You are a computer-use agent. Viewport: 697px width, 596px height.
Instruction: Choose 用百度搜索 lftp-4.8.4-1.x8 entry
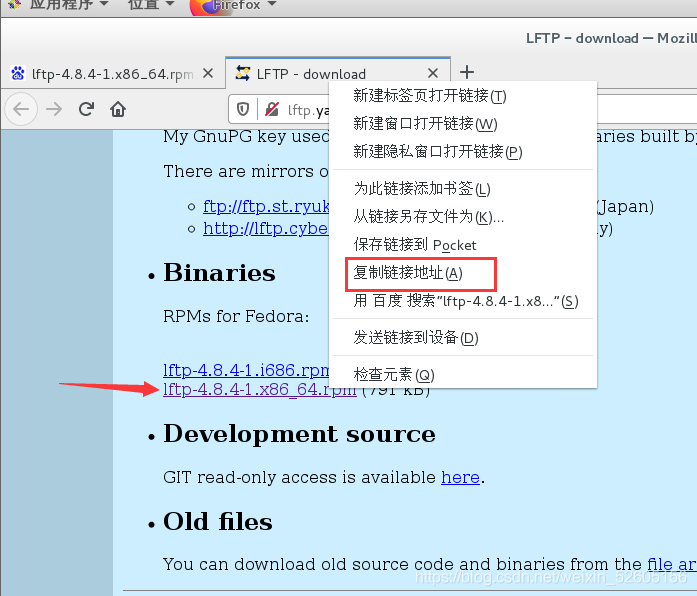coord(463,301)
